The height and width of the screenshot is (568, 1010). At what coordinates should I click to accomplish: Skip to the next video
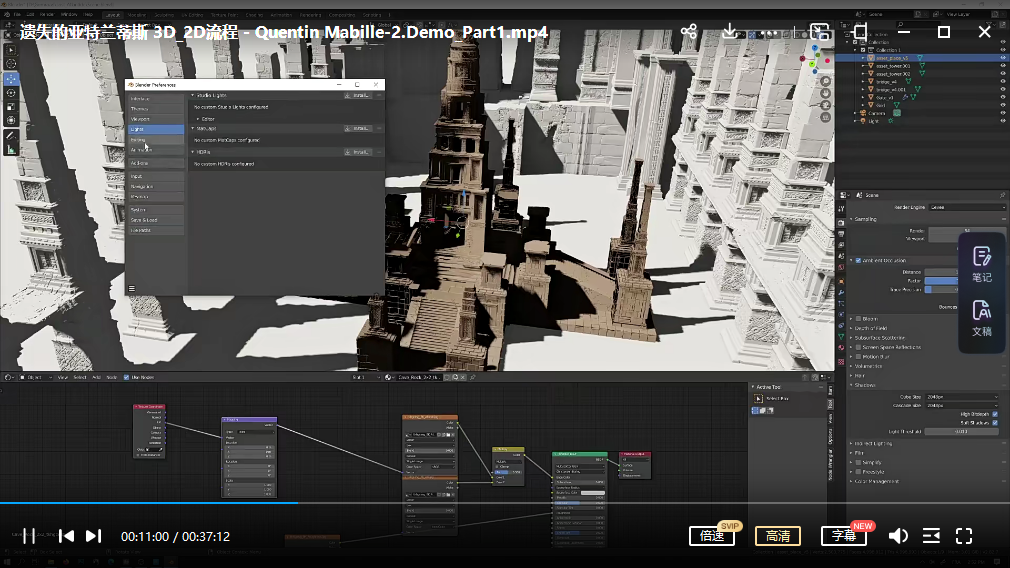coord(93,536)
